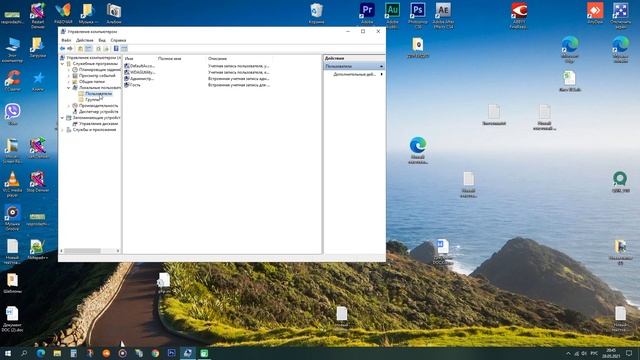Open the Справка menu
Viewport: 640px width, 360px height.
point(118,40)
